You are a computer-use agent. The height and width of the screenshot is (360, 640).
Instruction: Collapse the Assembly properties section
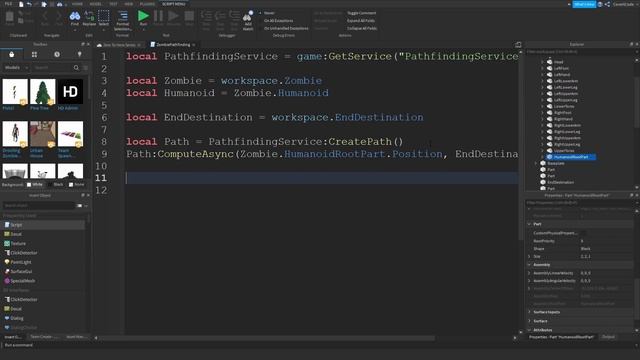point(529,265)
